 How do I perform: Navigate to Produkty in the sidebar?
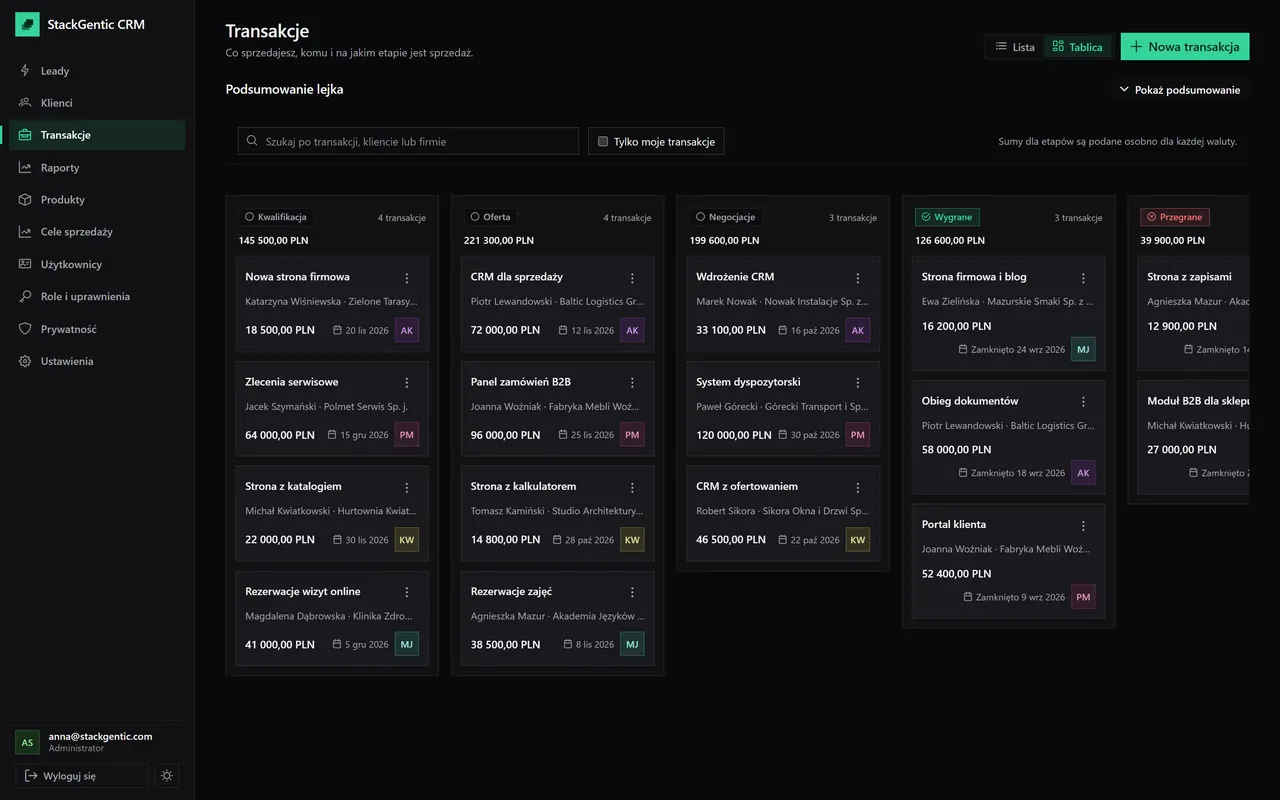[97, 200]
